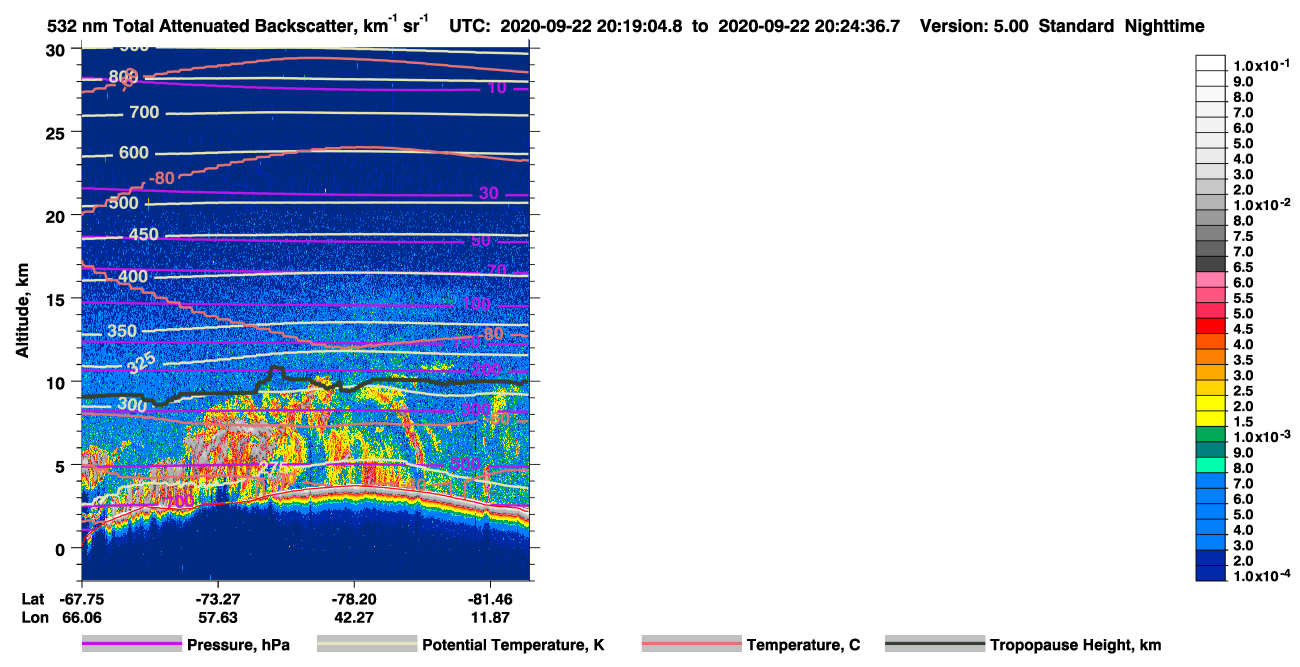
Task: Click the magenta 10 hPa pressure contour label
Action: click(497, 88)
